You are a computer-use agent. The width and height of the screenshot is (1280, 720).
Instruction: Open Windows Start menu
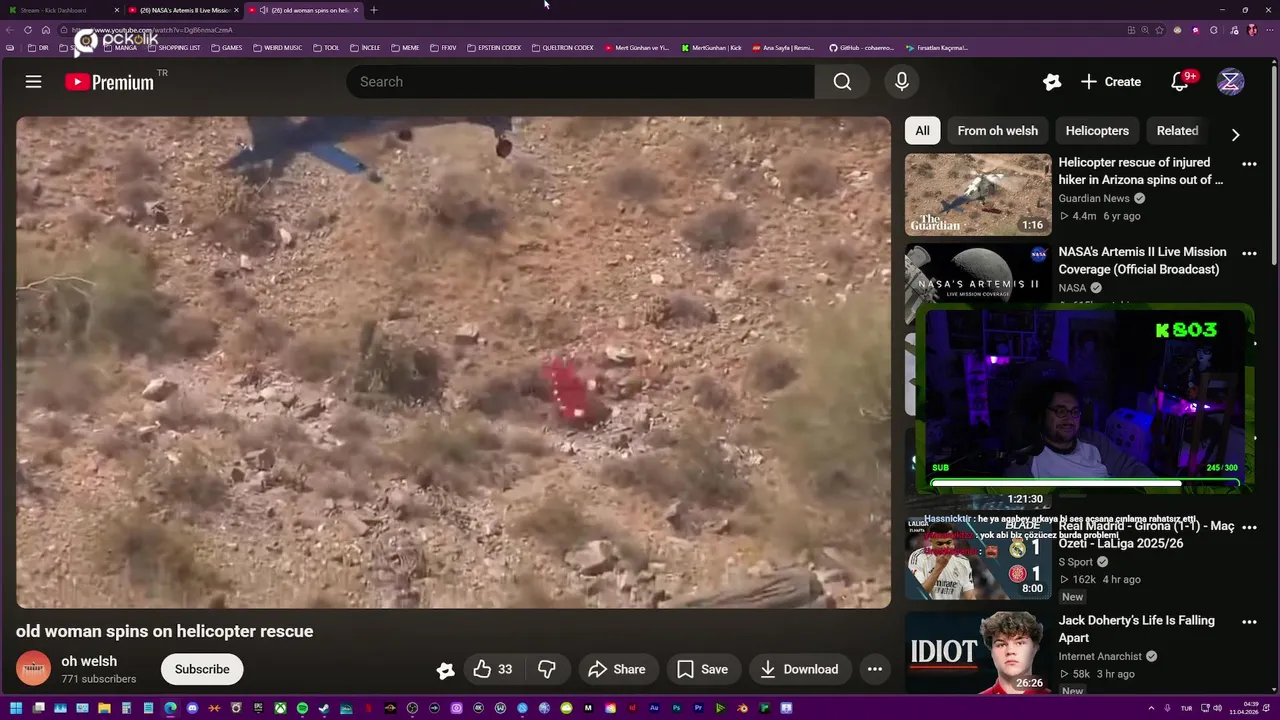15,708
